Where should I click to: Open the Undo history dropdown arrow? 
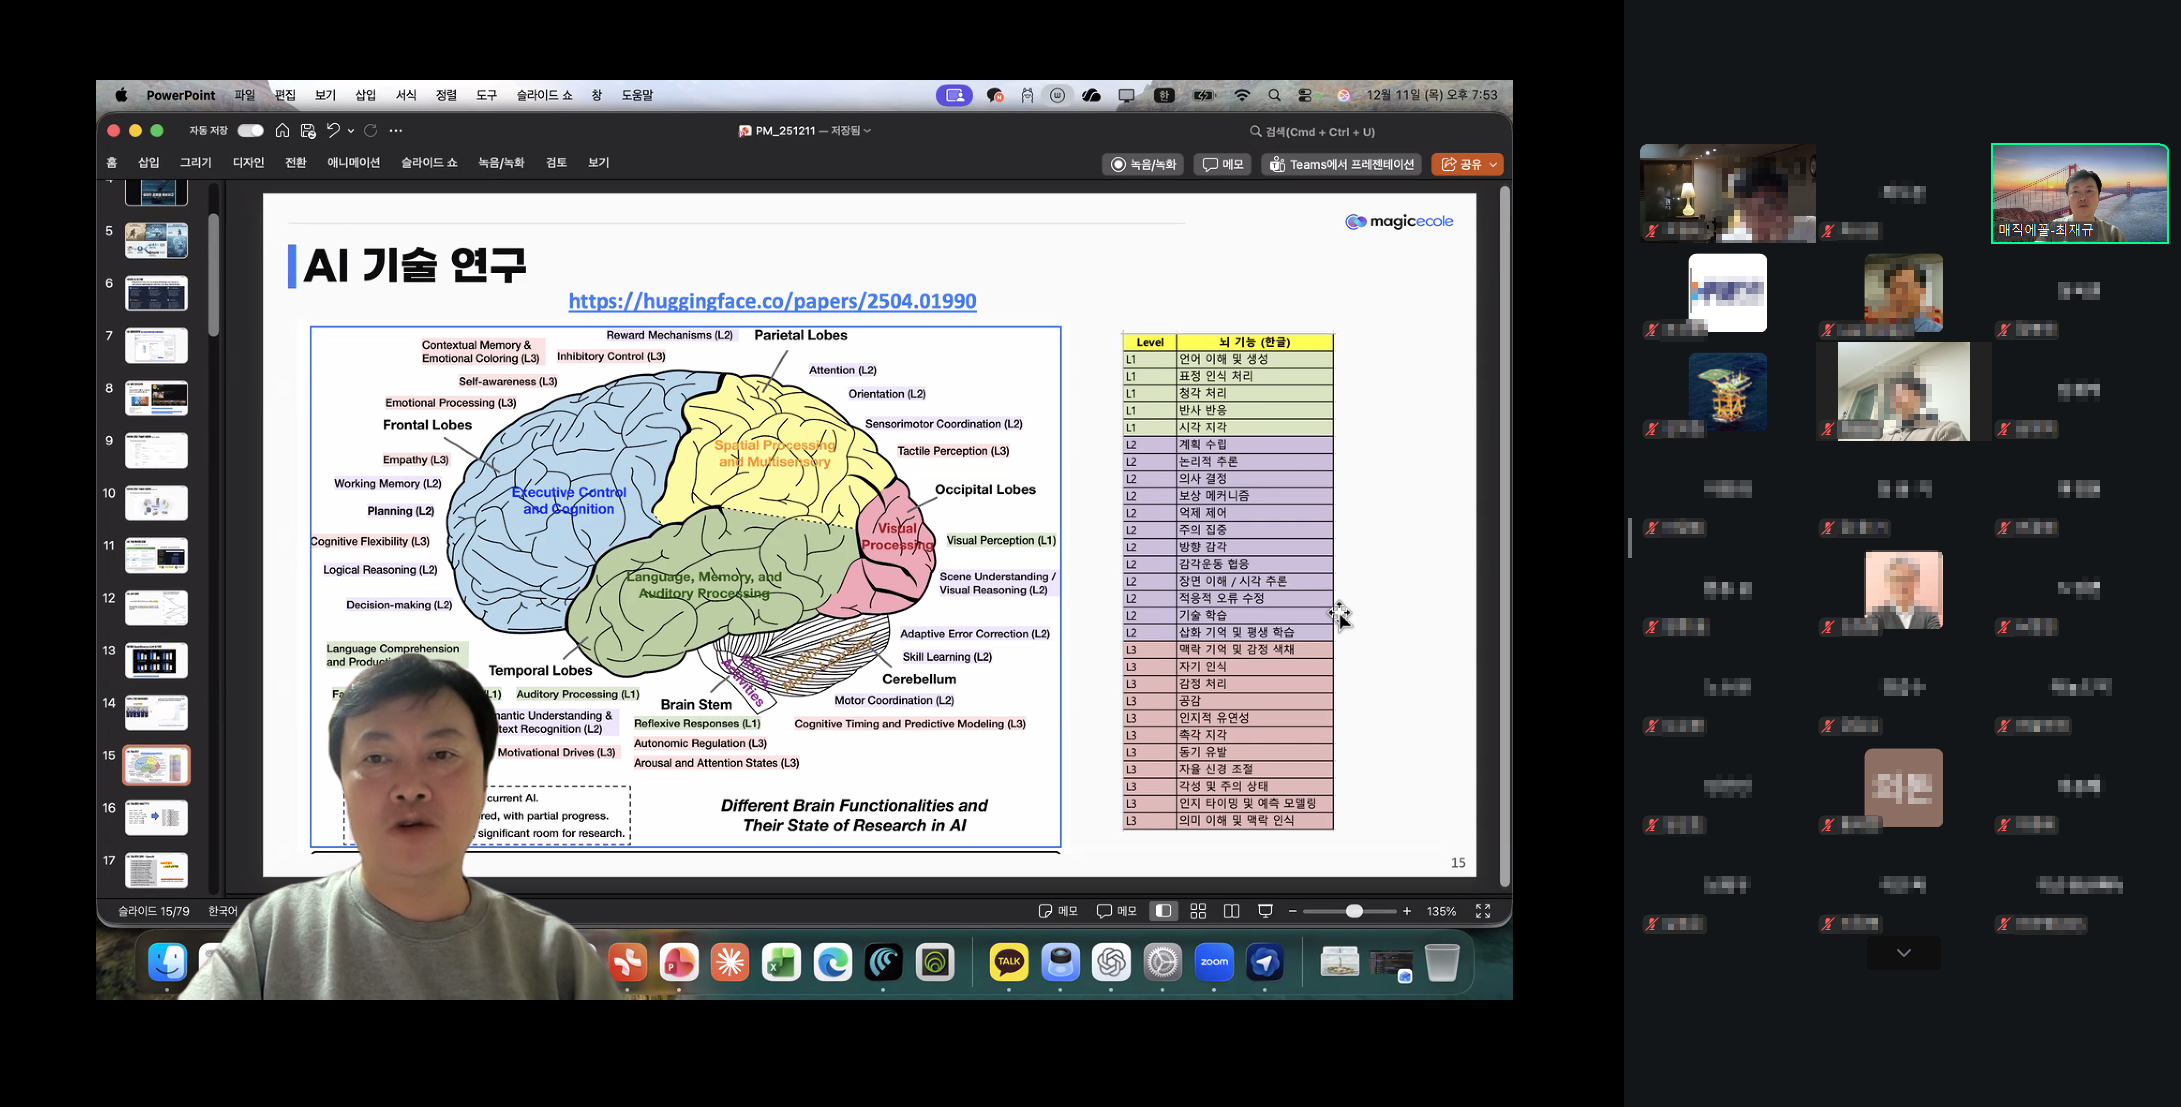point(351,131)
